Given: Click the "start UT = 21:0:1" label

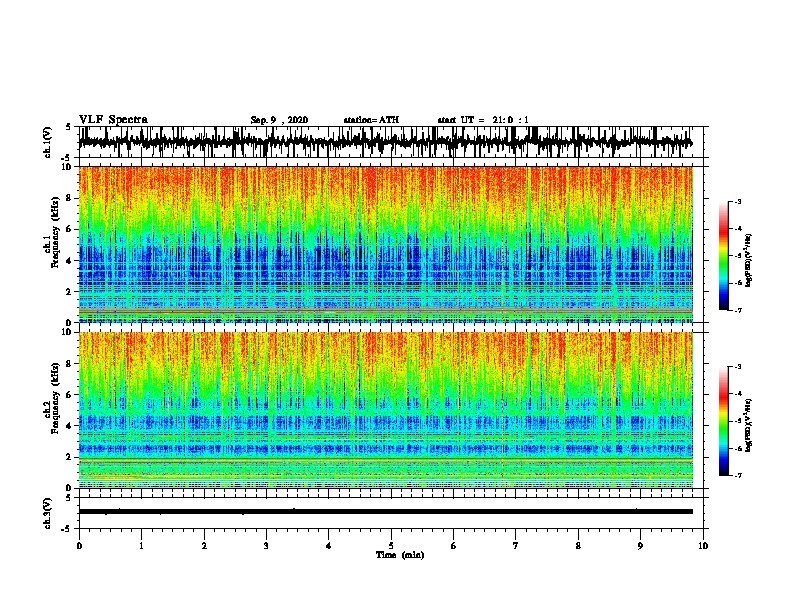Looking at the screenshot, I should [x=483, y=120].
